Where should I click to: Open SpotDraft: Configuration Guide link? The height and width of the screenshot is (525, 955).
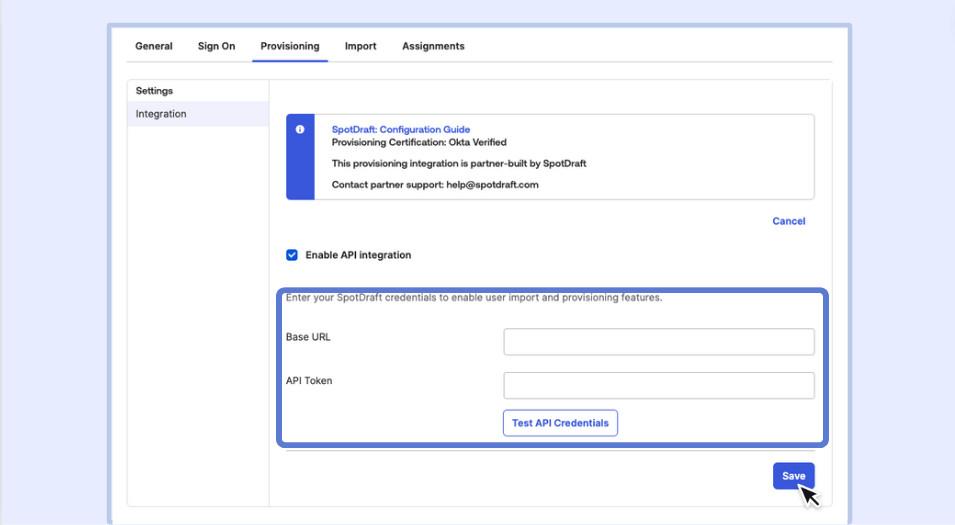tap(401, 129)
